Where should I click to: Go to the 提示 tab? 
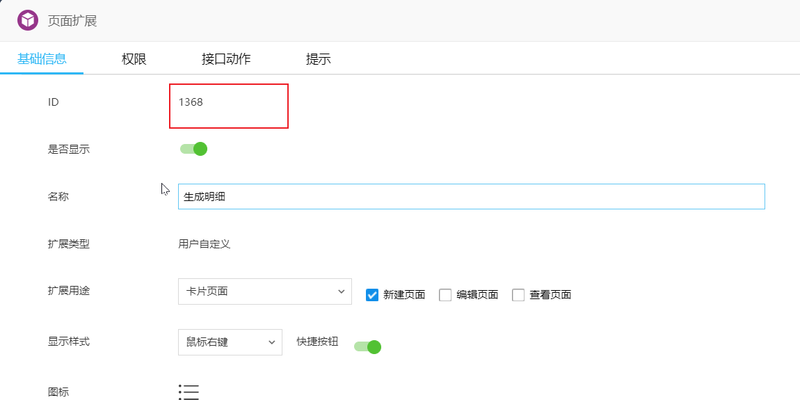(318, 59)
